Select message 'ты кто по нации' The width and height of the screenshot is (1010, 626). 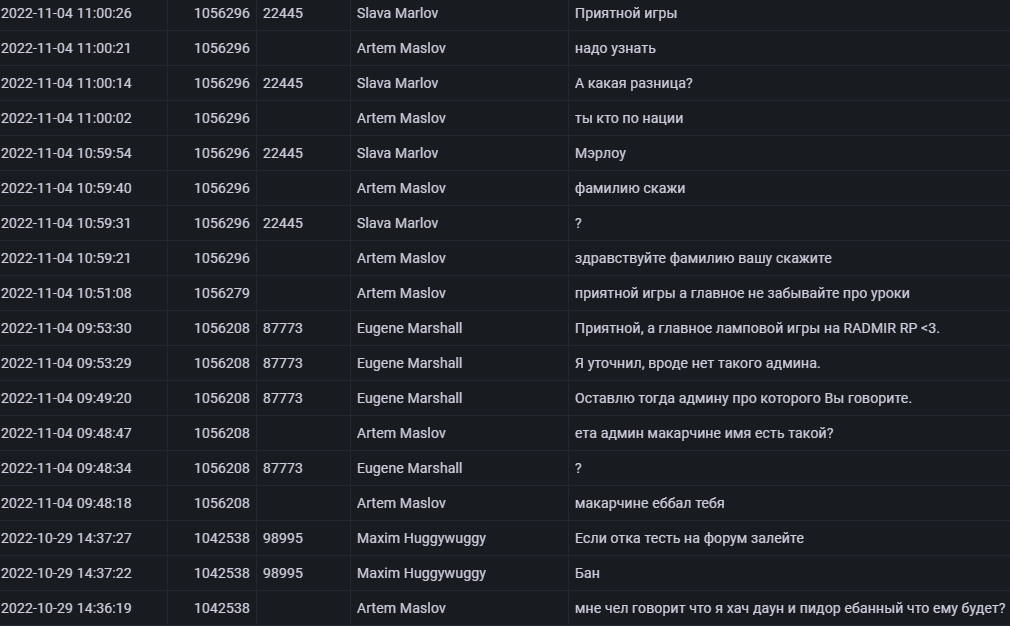(629, 119)
